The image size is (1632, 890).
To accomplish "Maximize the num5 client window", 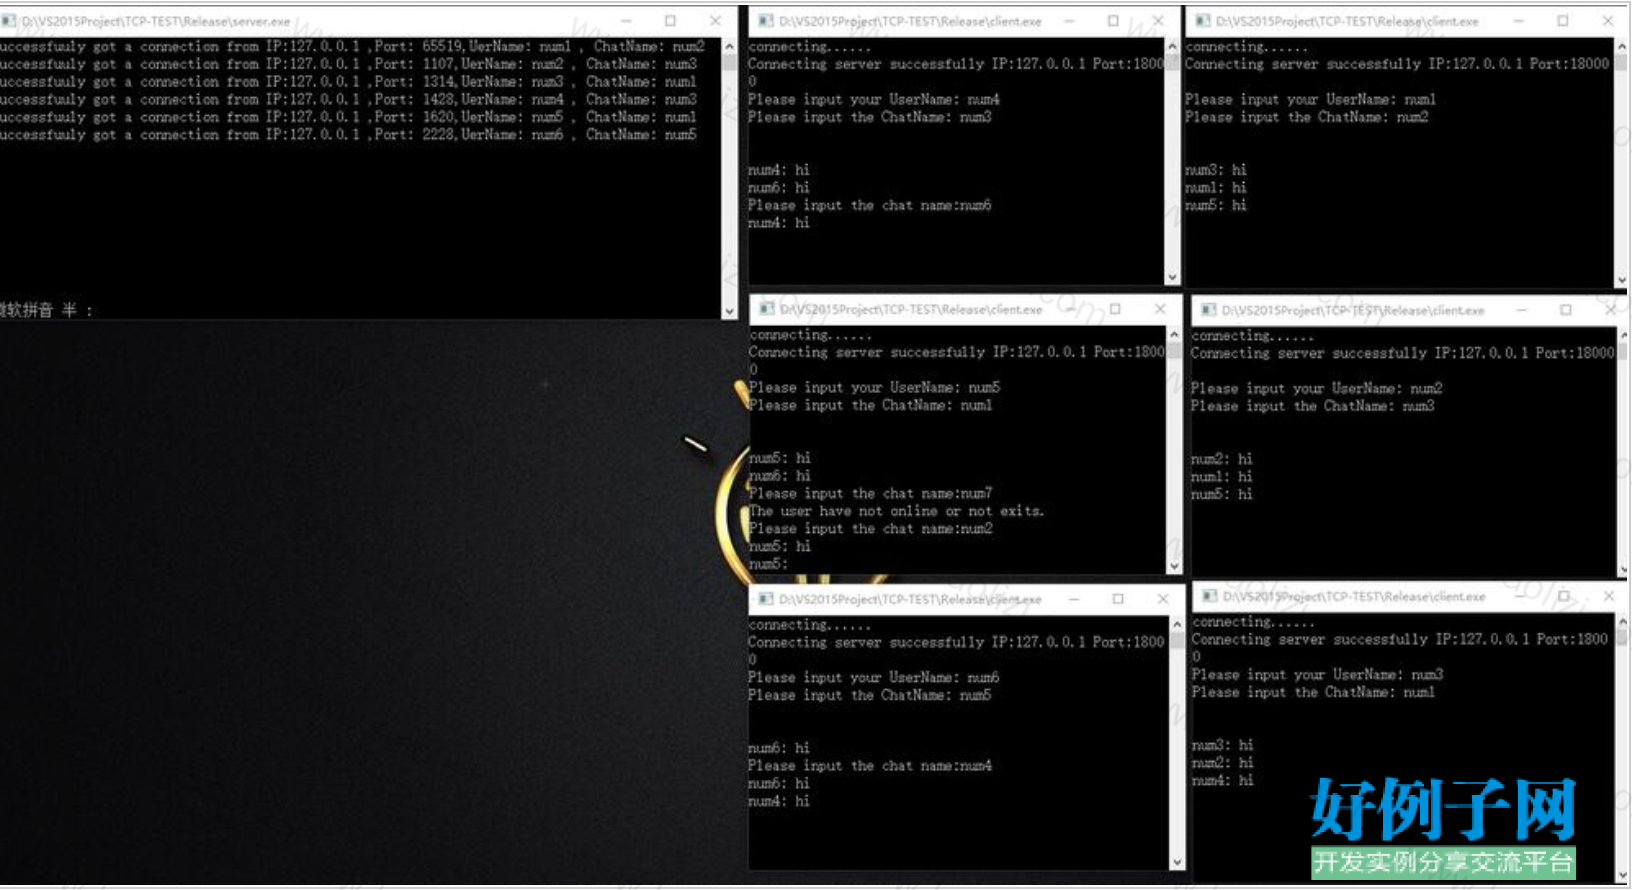I will pyautogui.click(x=1115, y=310).
